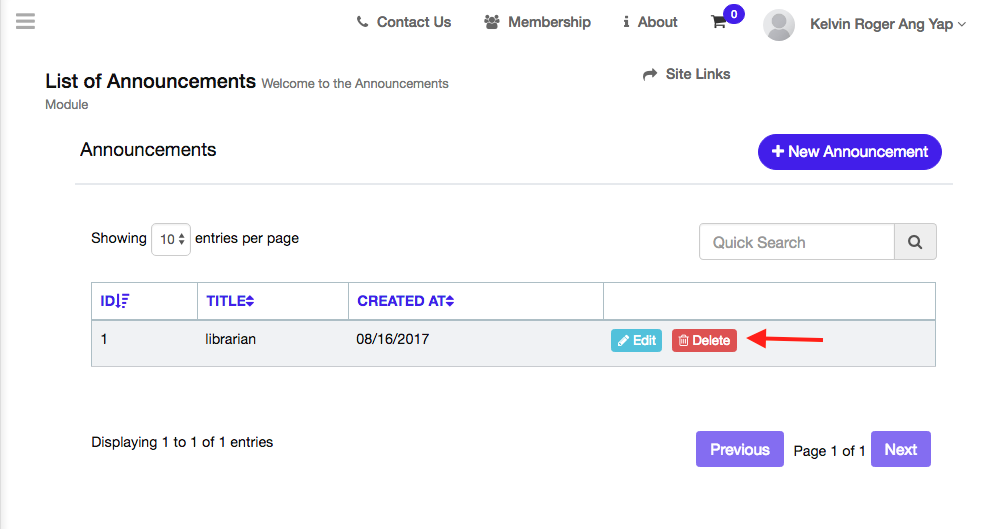
Task: Go to Previous page
Action: (739, 449)
